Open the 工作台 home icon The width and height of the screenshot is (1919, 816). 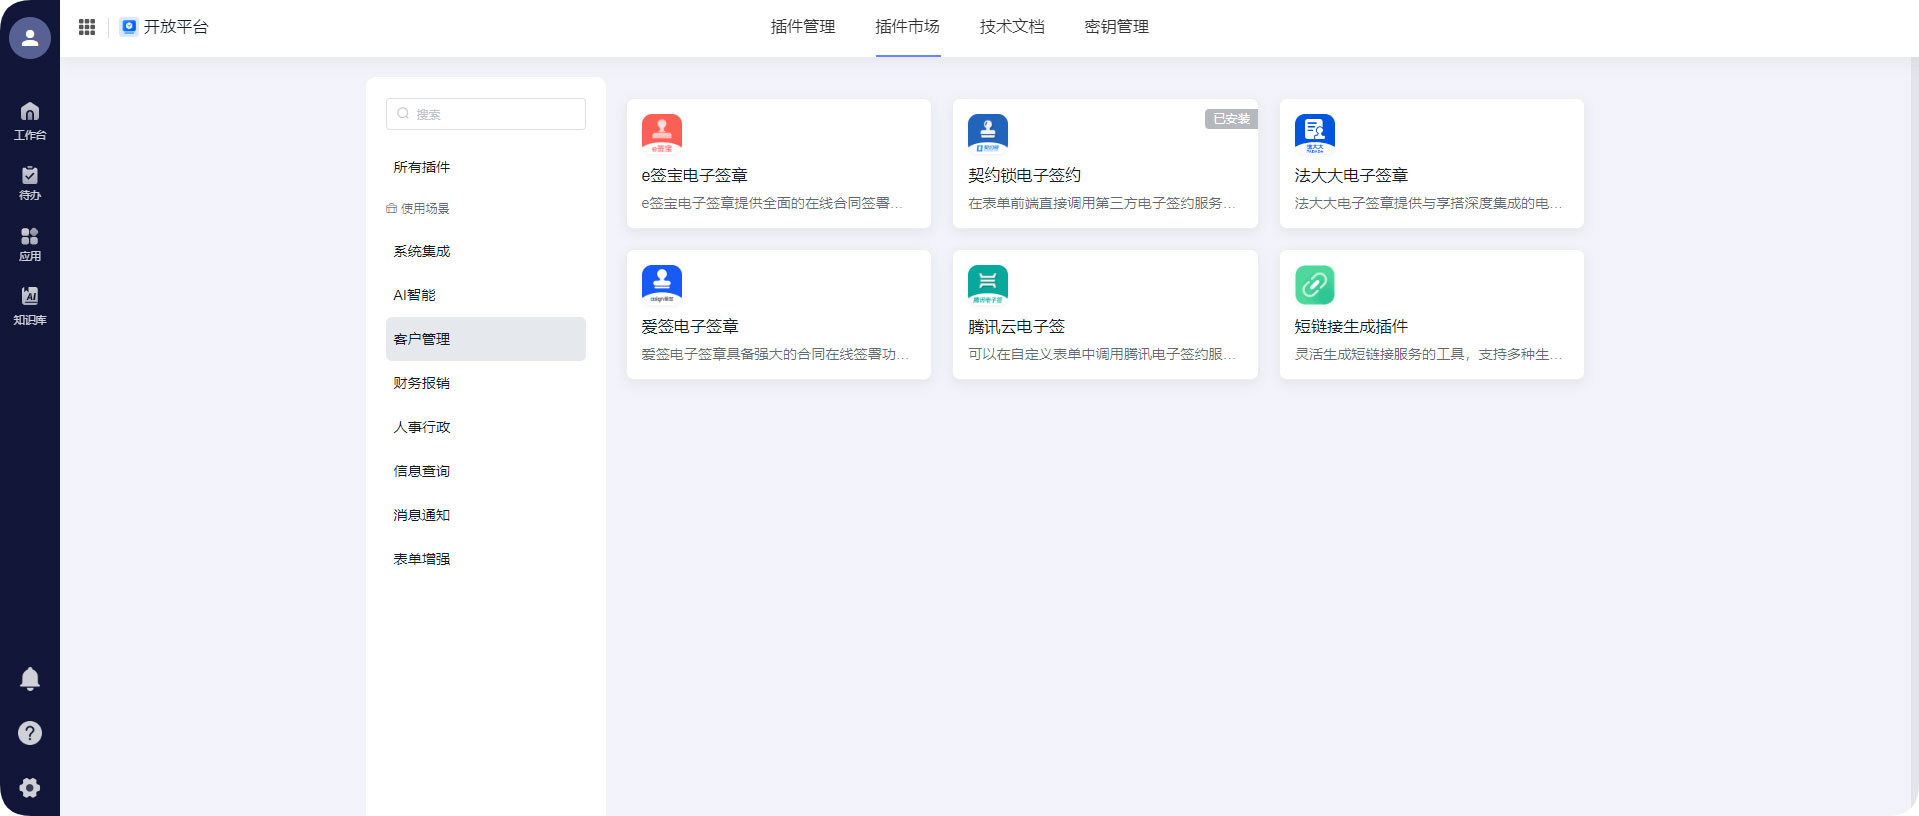(x=30, y=120)
